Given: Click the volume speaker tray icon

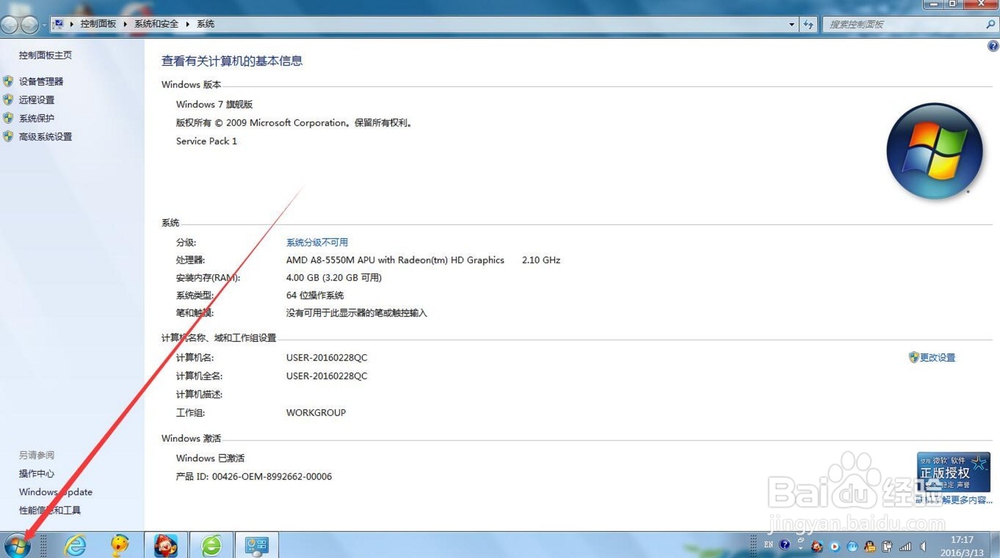Looking at the screenshot, I should pyautogui.click(x=923, y=547).
